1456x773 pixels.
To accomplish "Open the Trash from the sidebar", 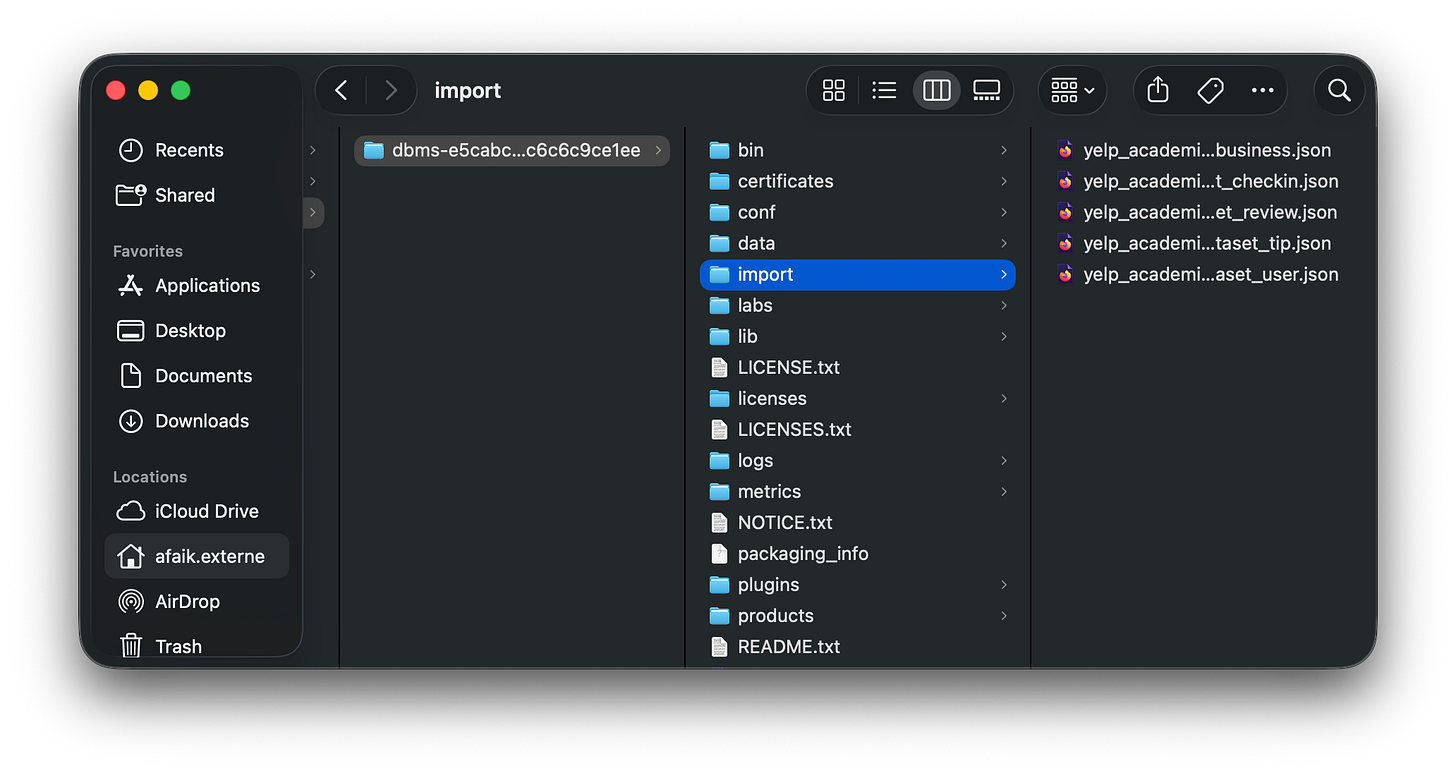I will 177,646.
